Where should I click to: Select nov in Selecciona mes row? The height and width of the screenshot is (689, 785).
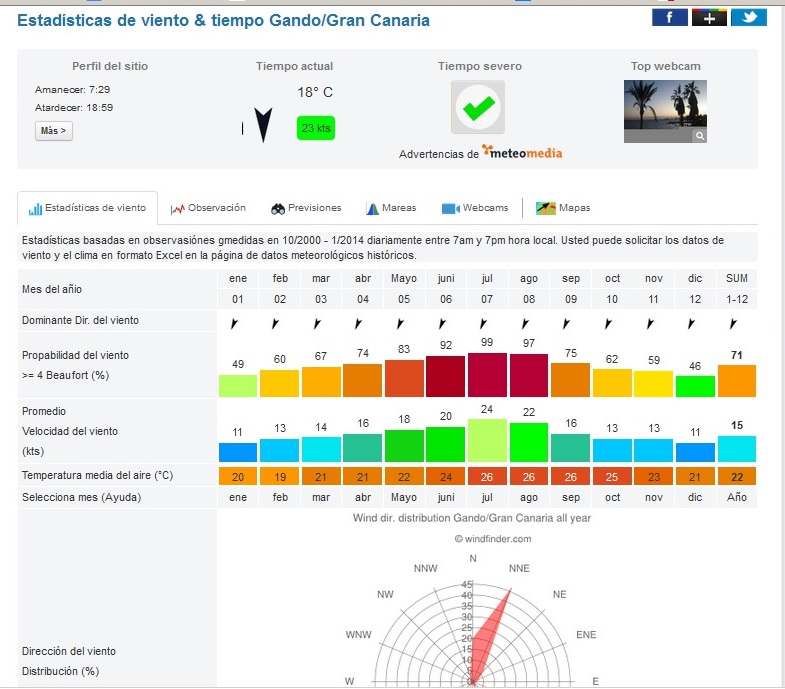coord(654,497)
